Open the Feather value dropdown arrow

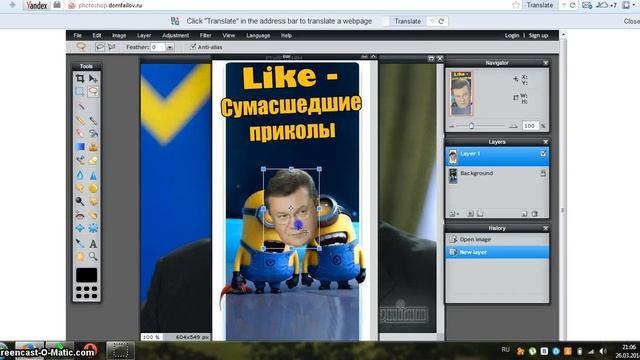point(169,47)
